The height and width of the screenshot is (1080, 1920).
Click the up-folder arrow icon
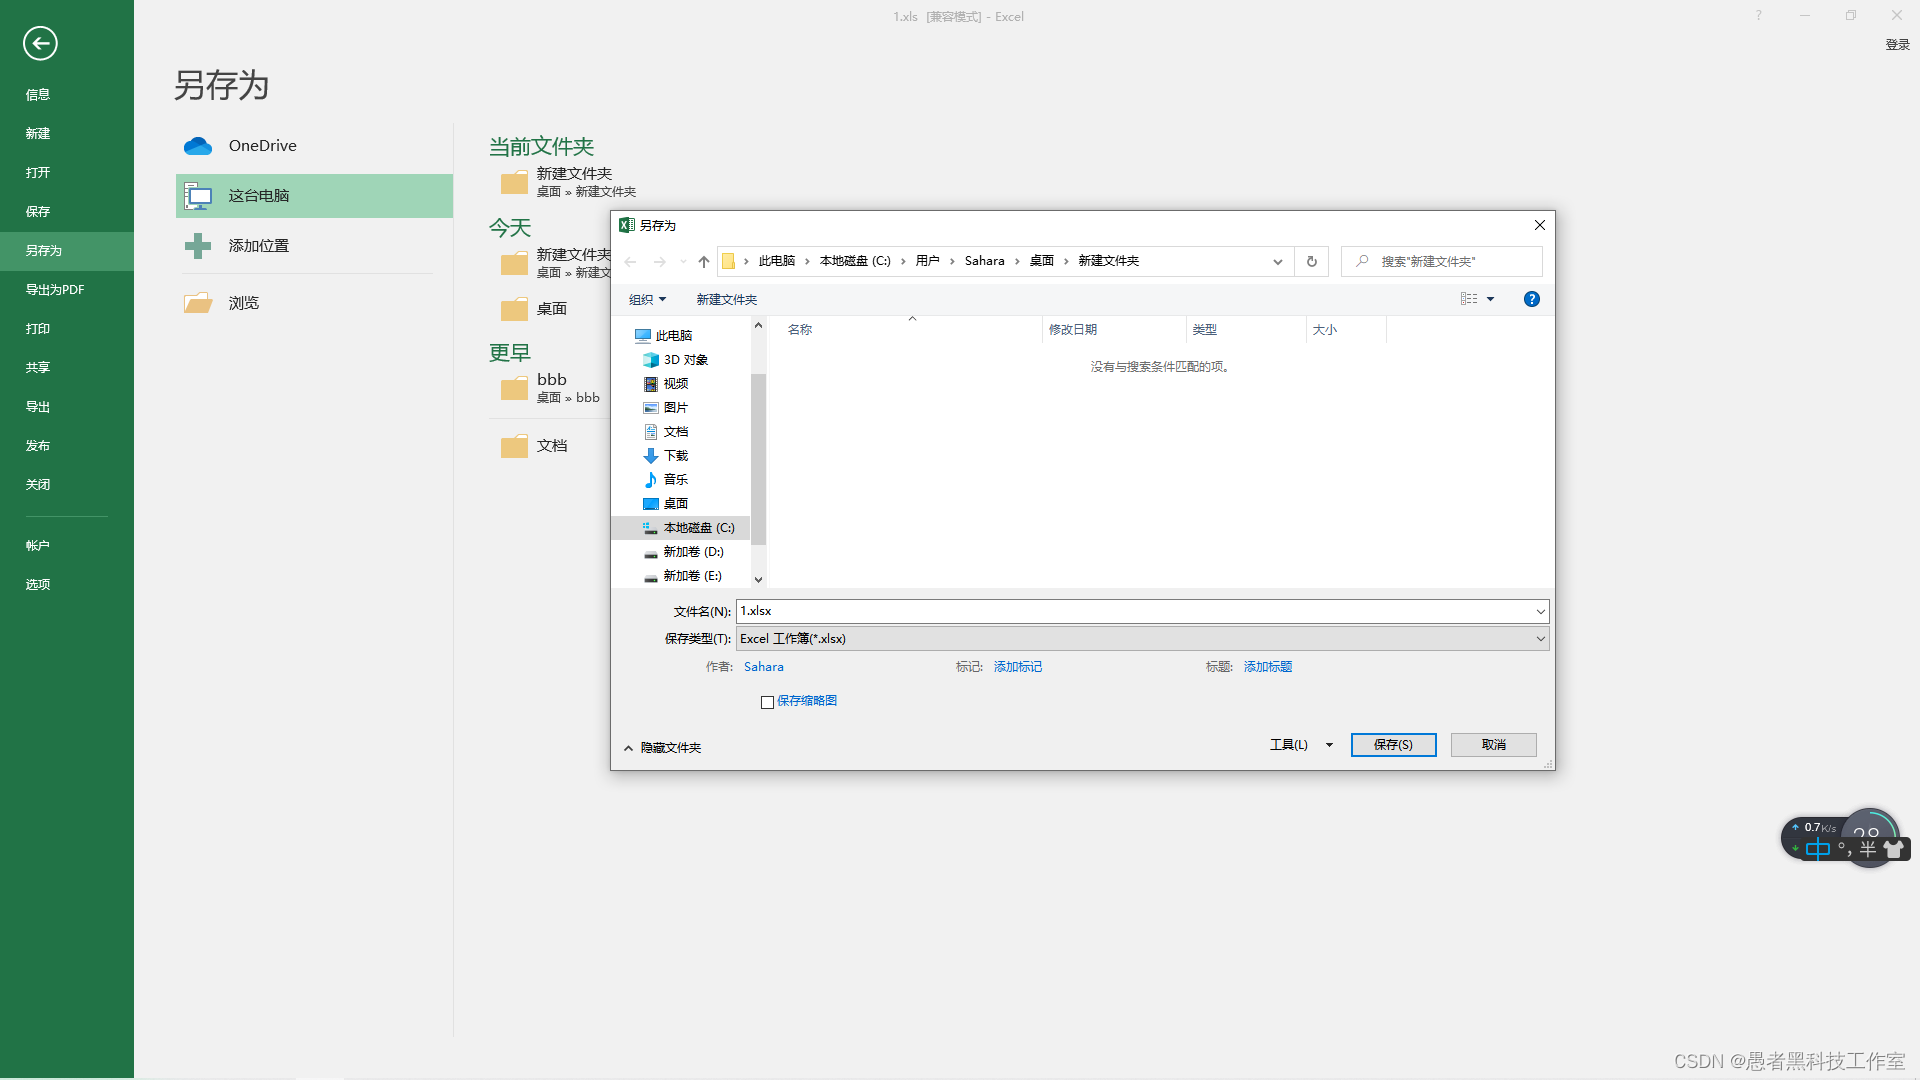(x=704, y=261)
